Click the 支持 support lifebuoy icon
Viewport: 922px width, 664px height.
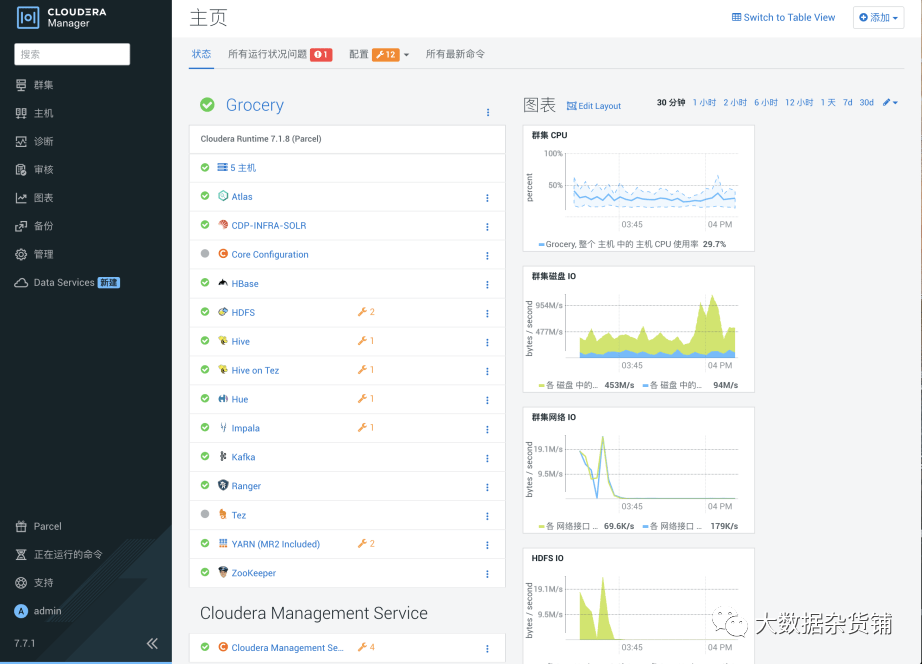tap(21, 583)
